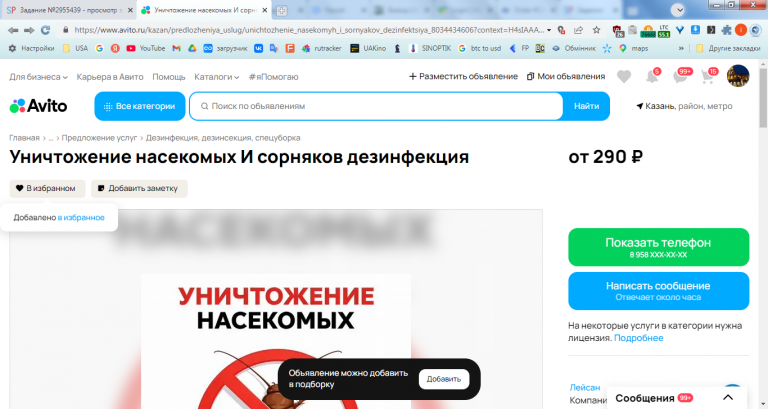This screenshot has width=768, height=409.
Task: Click Разместить объявление
Action: 463,76
